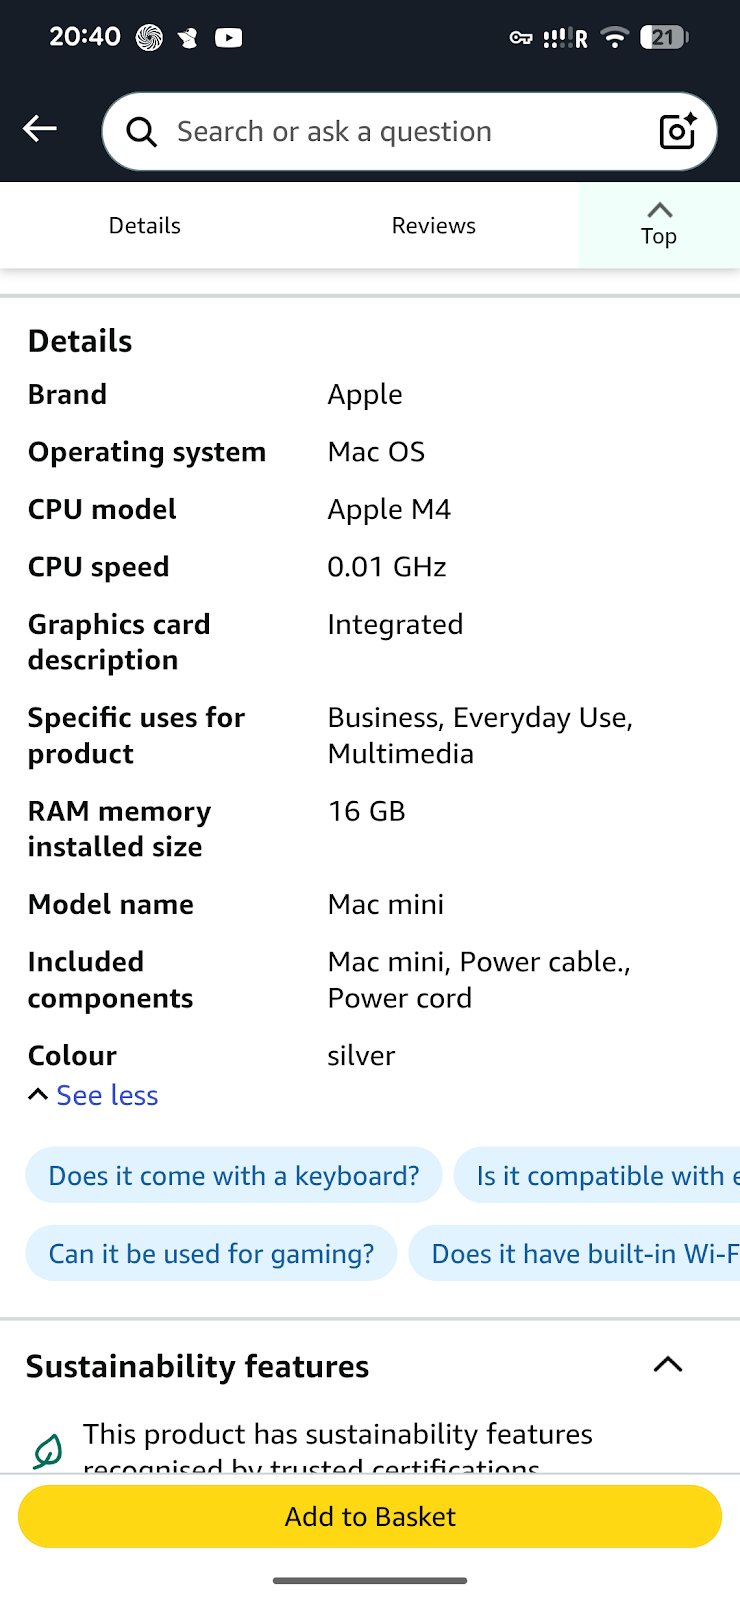The width and height of the screenshot is (740, 1602).
Task: Tap the bottom home gesture bar
Action: point(370,1581)
